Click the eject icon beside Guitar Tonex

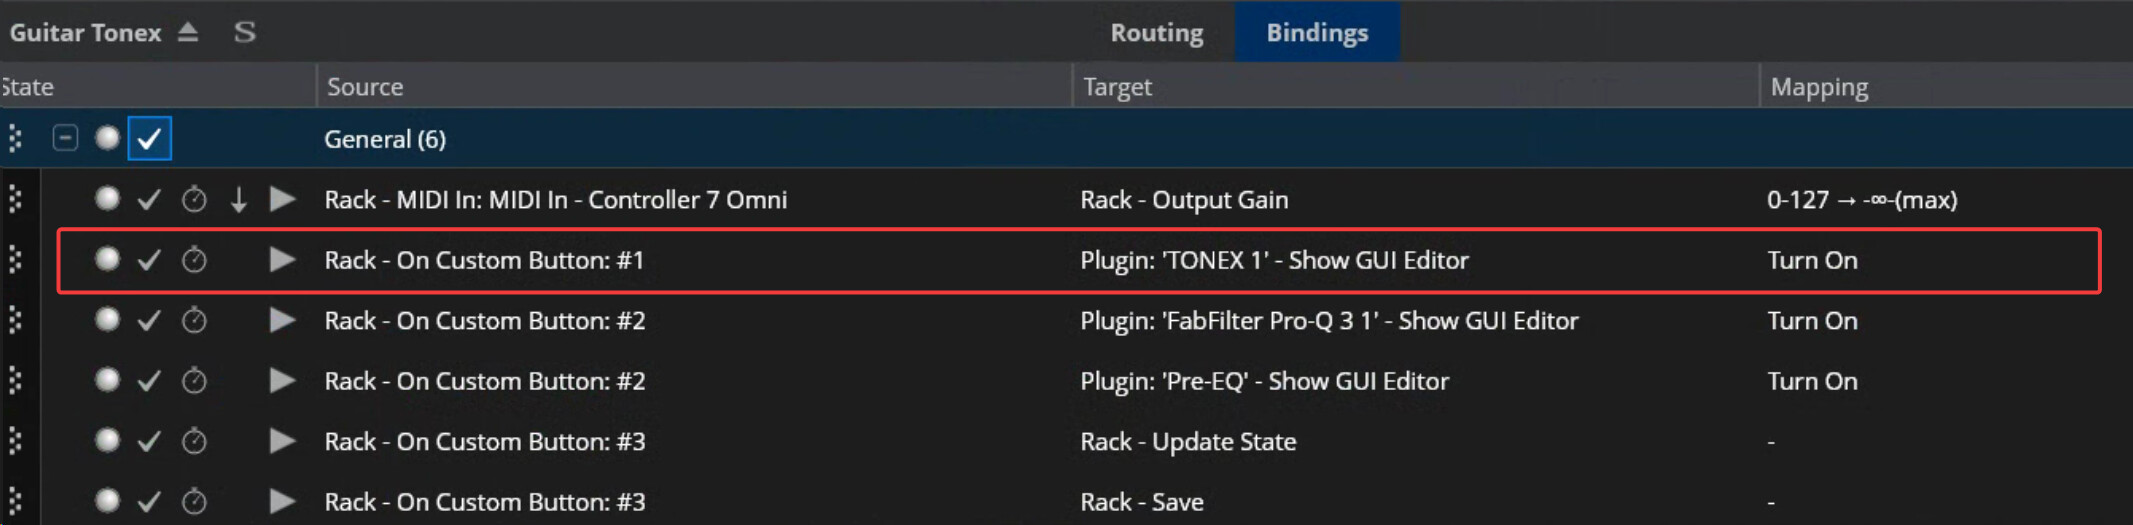[x=188, y=32]
